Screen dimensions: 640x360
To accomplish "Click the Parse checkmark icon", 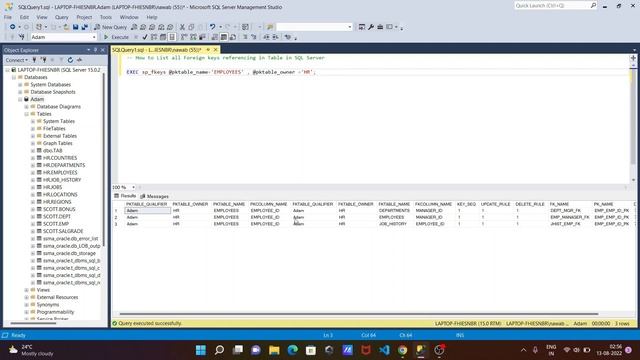I will point(145,37).
